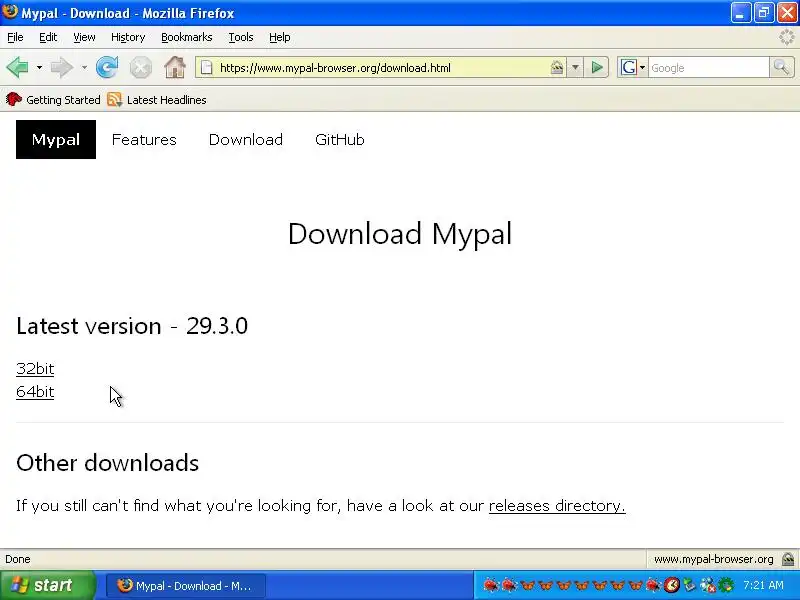Image resolution: width=800 pixels, height=600 pixels.
Task: Open the Latest Headlines RSS feed icon
Action: click(114, 99)
